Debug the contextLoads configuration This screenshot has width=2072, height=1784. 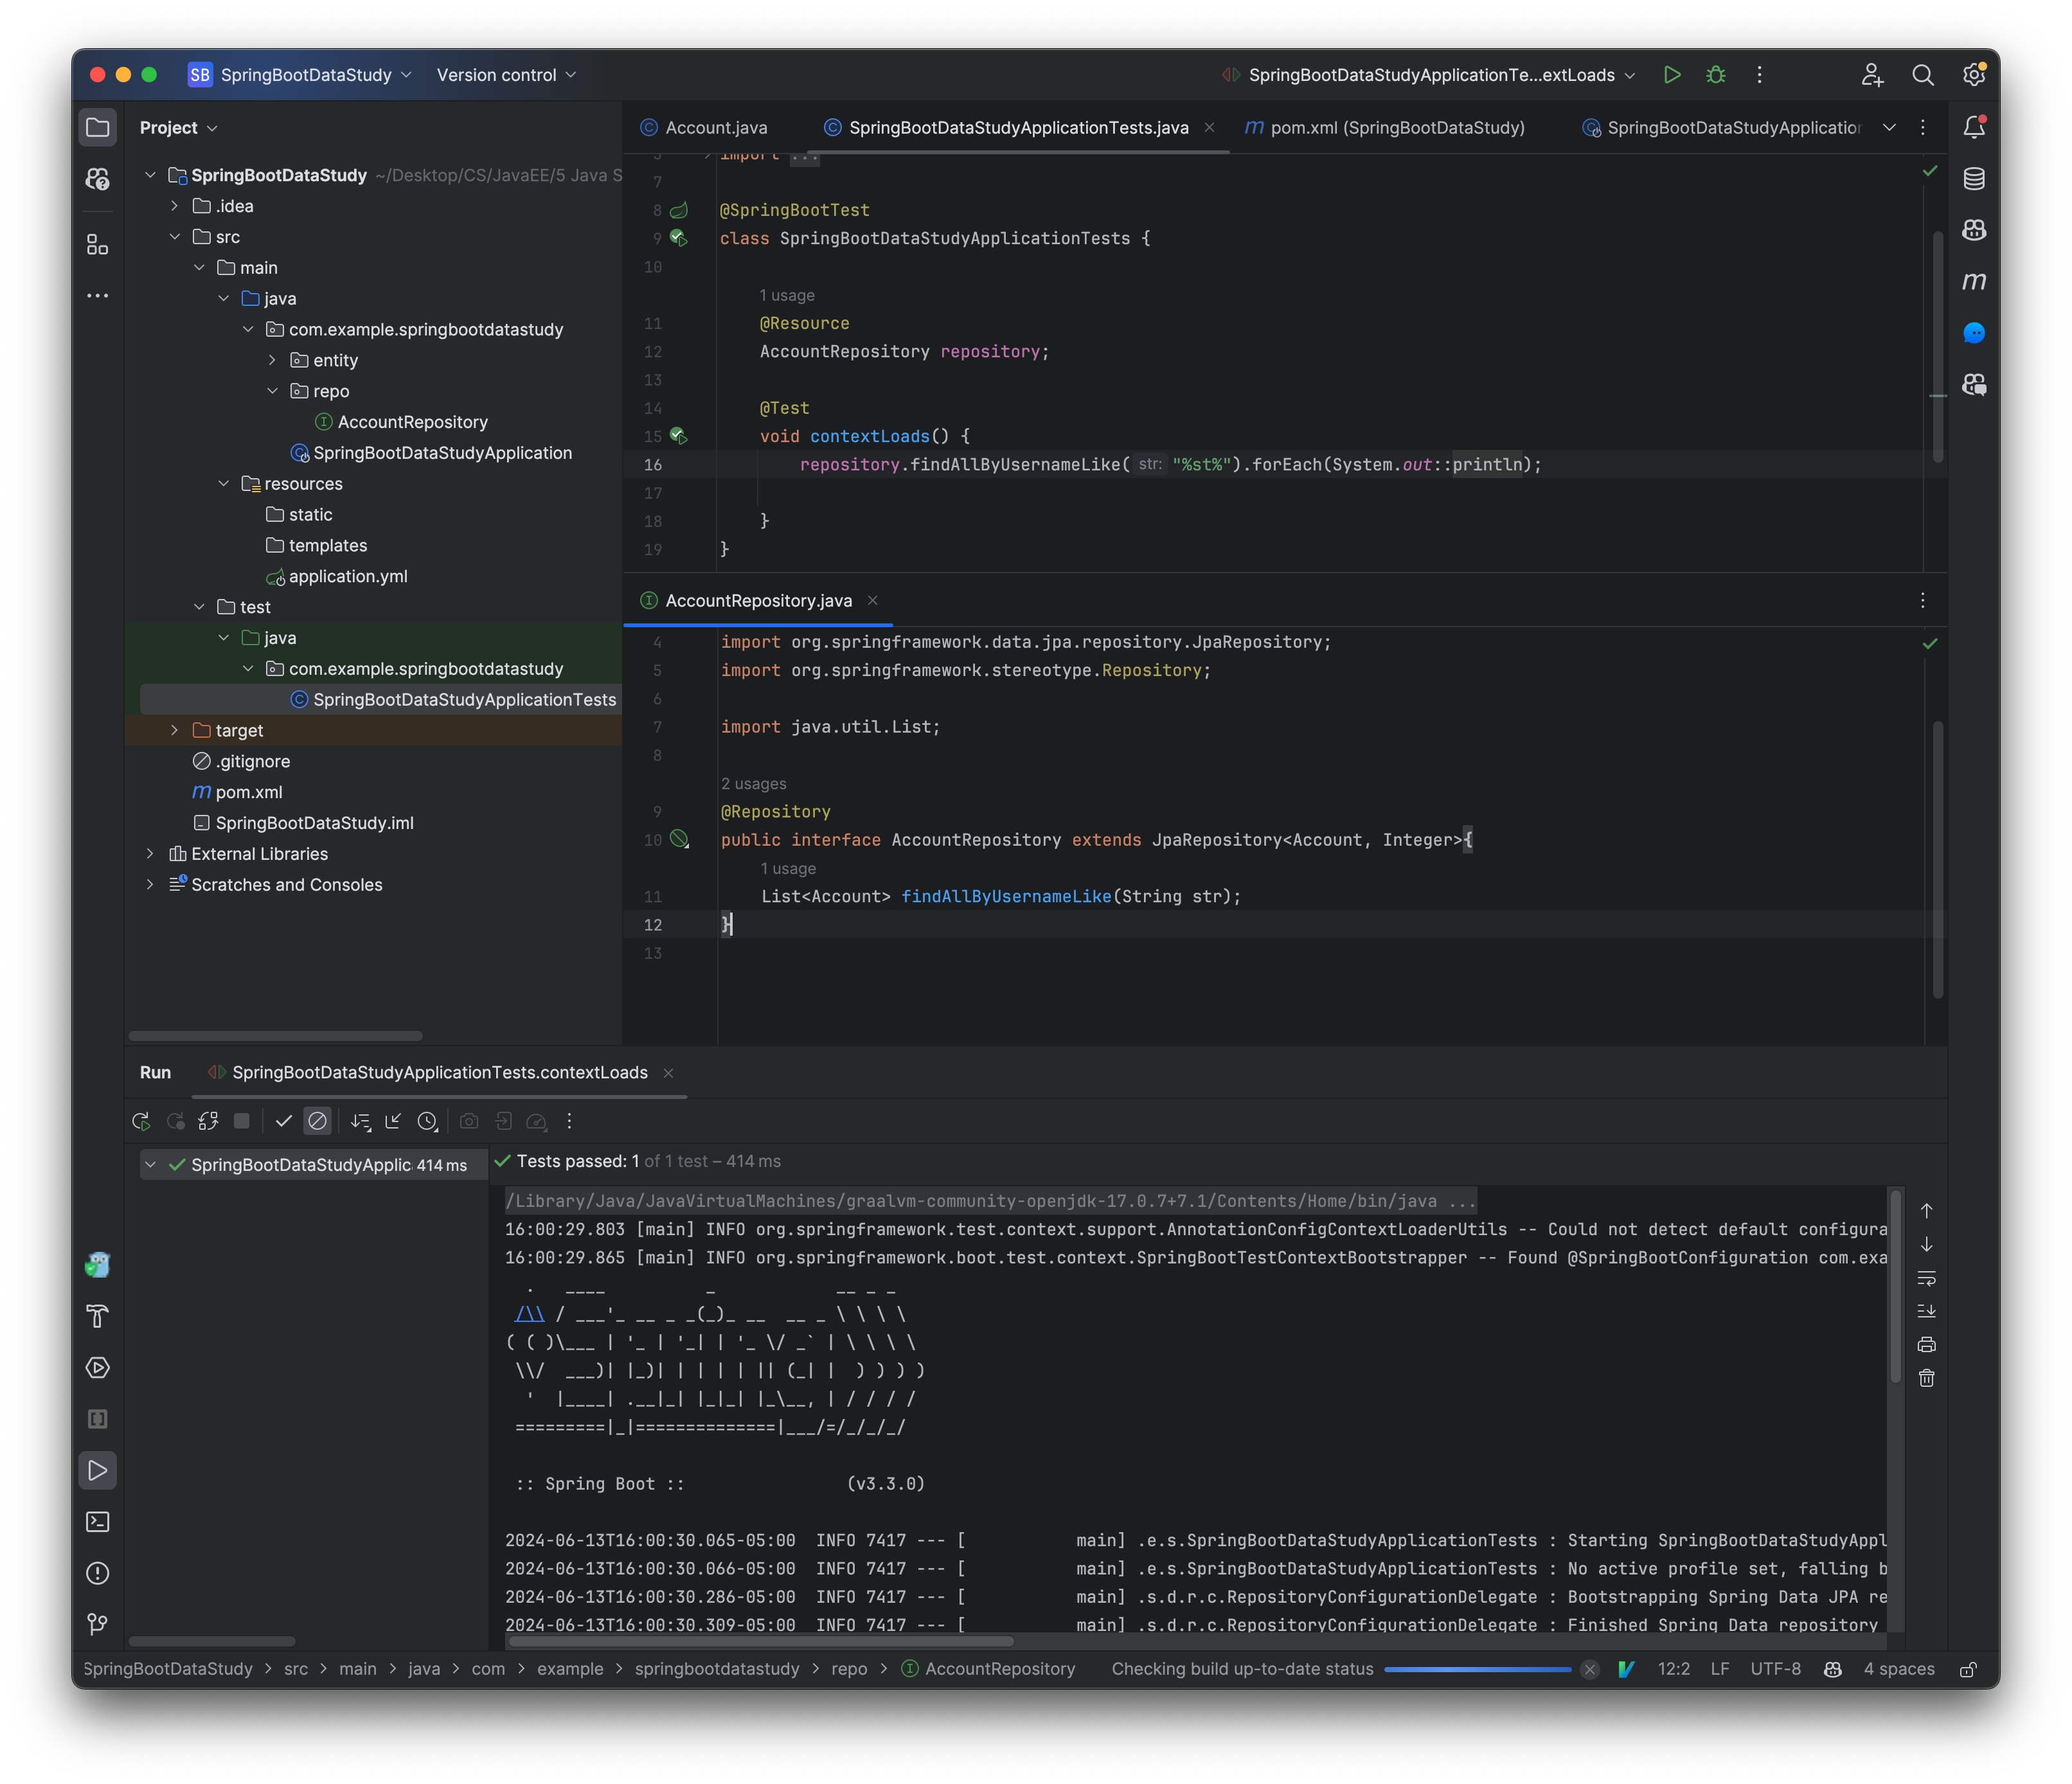point(1716,74)
